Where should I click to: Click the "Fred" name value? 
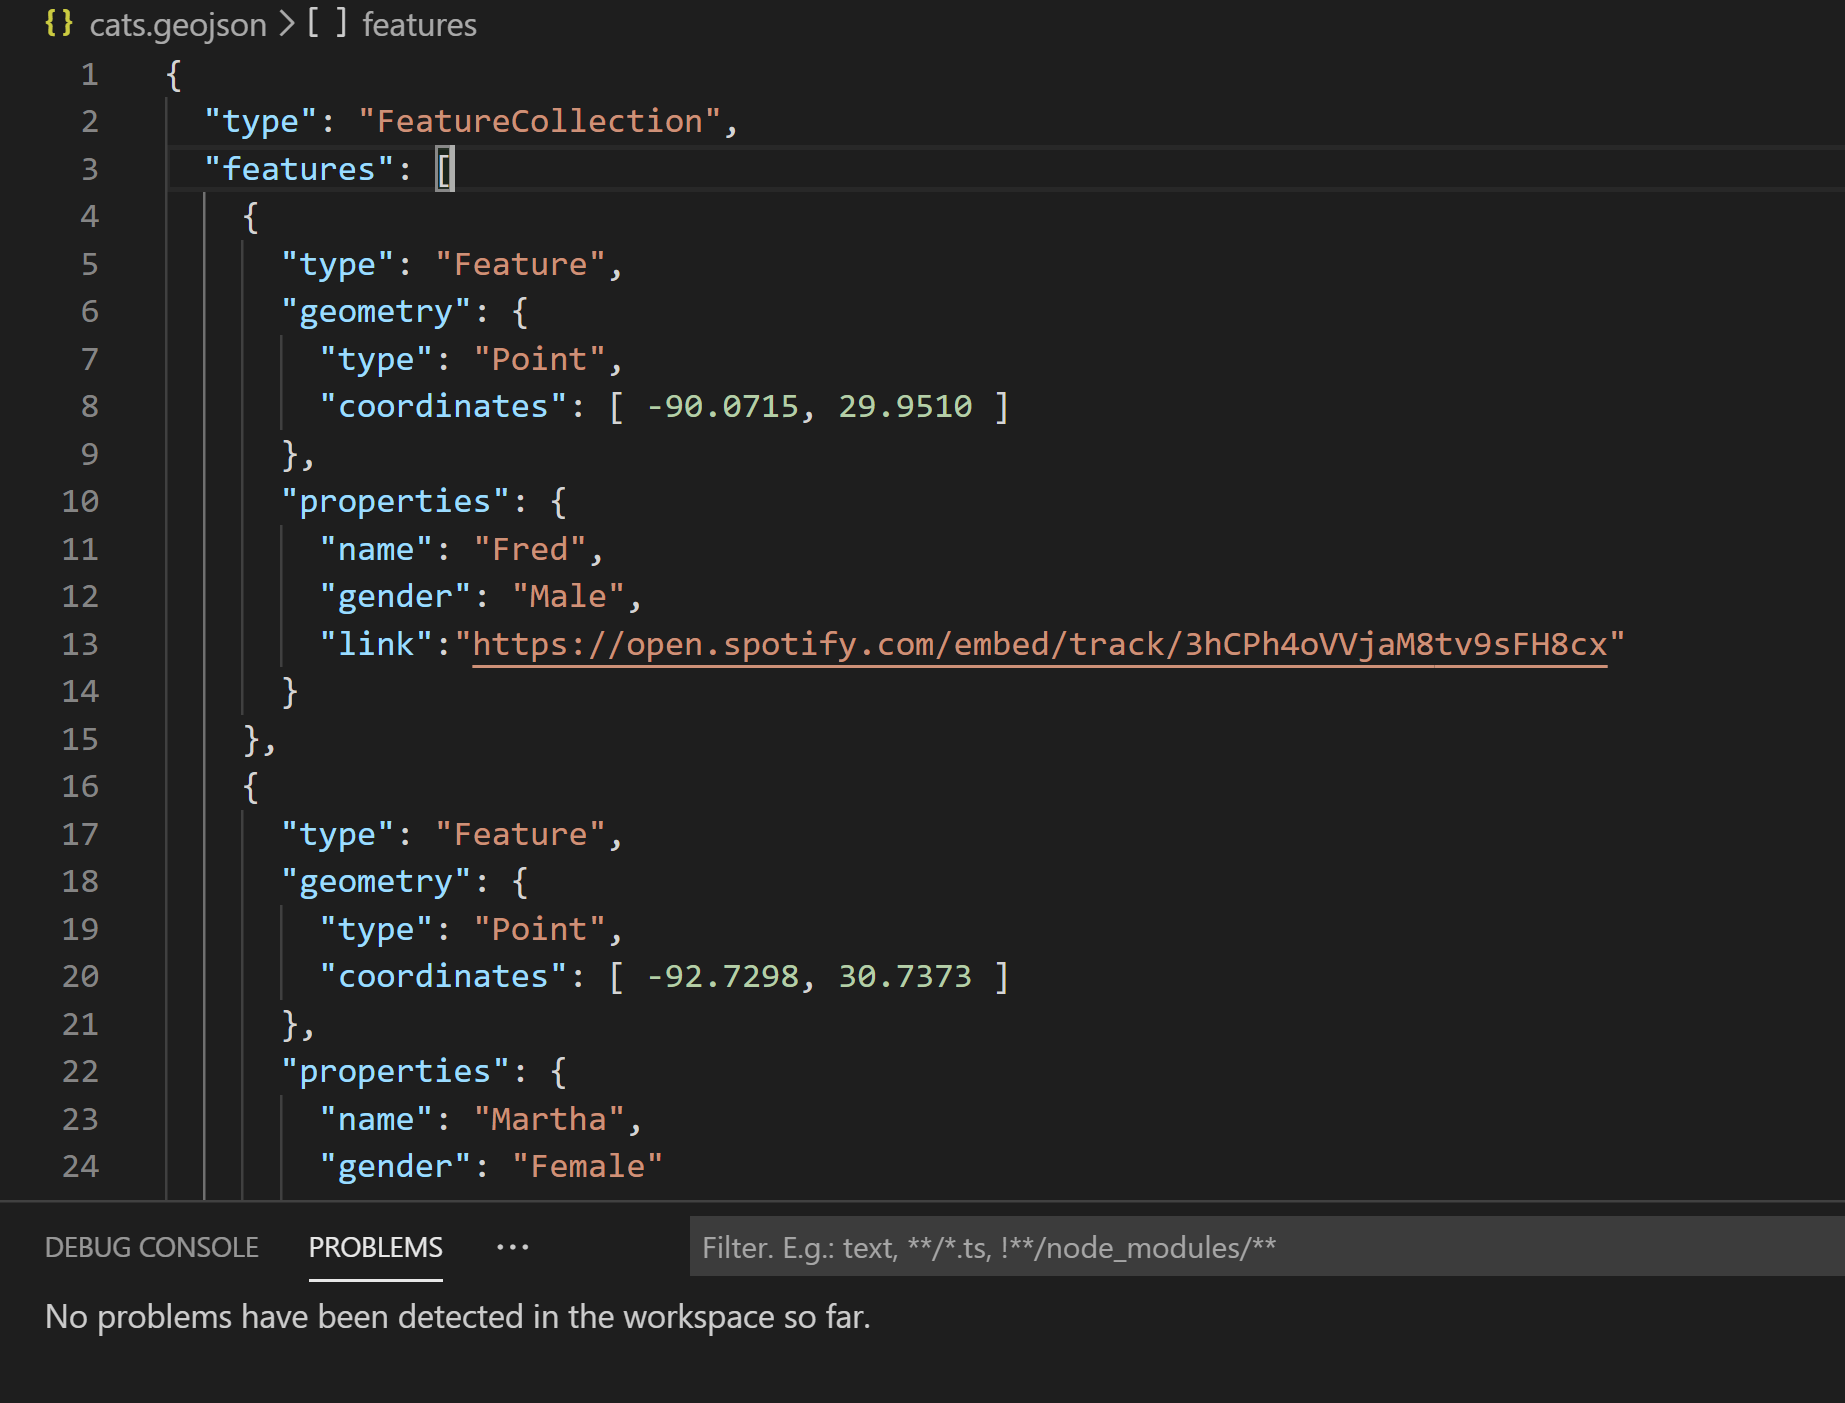tap(530, 549)
